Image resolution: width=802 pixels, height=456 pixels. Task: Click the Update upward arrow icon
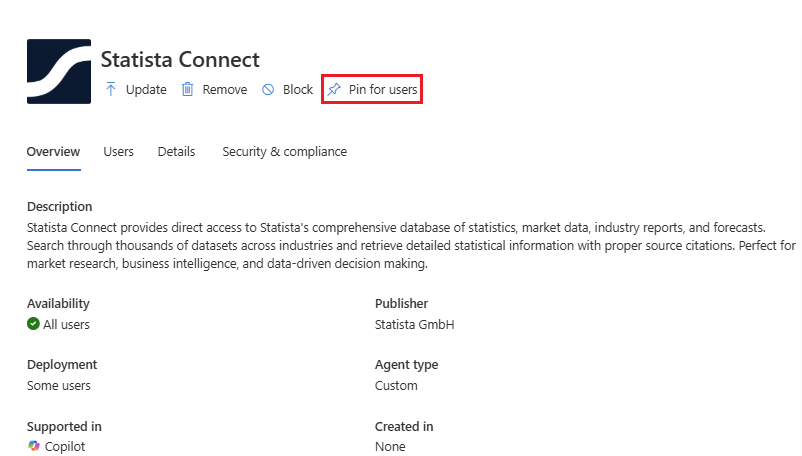point(111,89)
